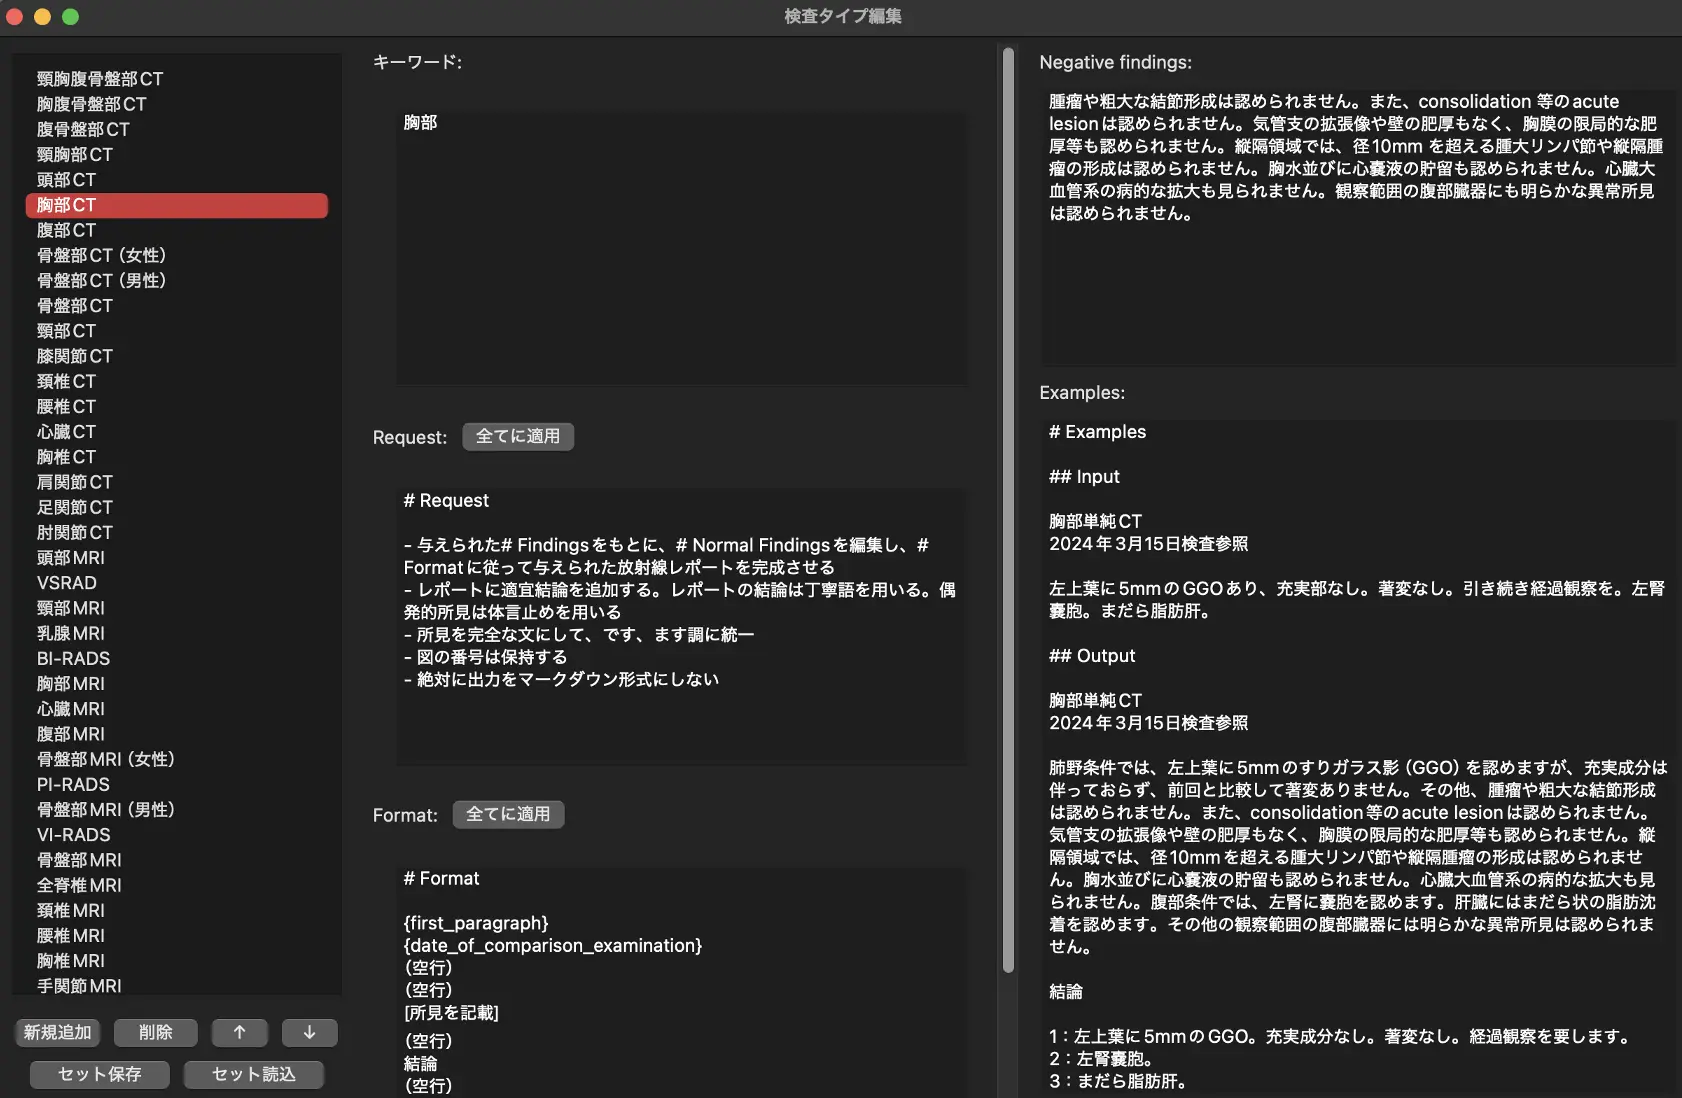Click into the Negative findings text area
1682x1098 pixels.
(x=1356, y=290)
